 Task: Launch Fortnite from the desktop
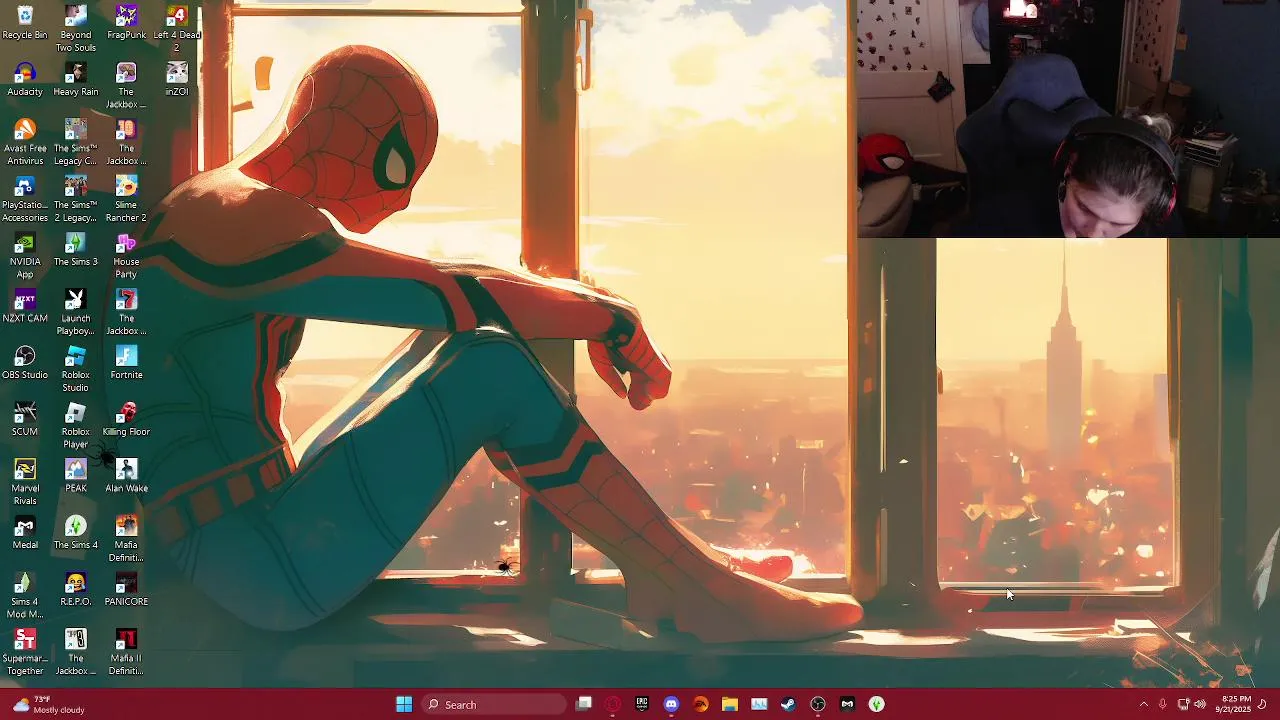[126, 363]
